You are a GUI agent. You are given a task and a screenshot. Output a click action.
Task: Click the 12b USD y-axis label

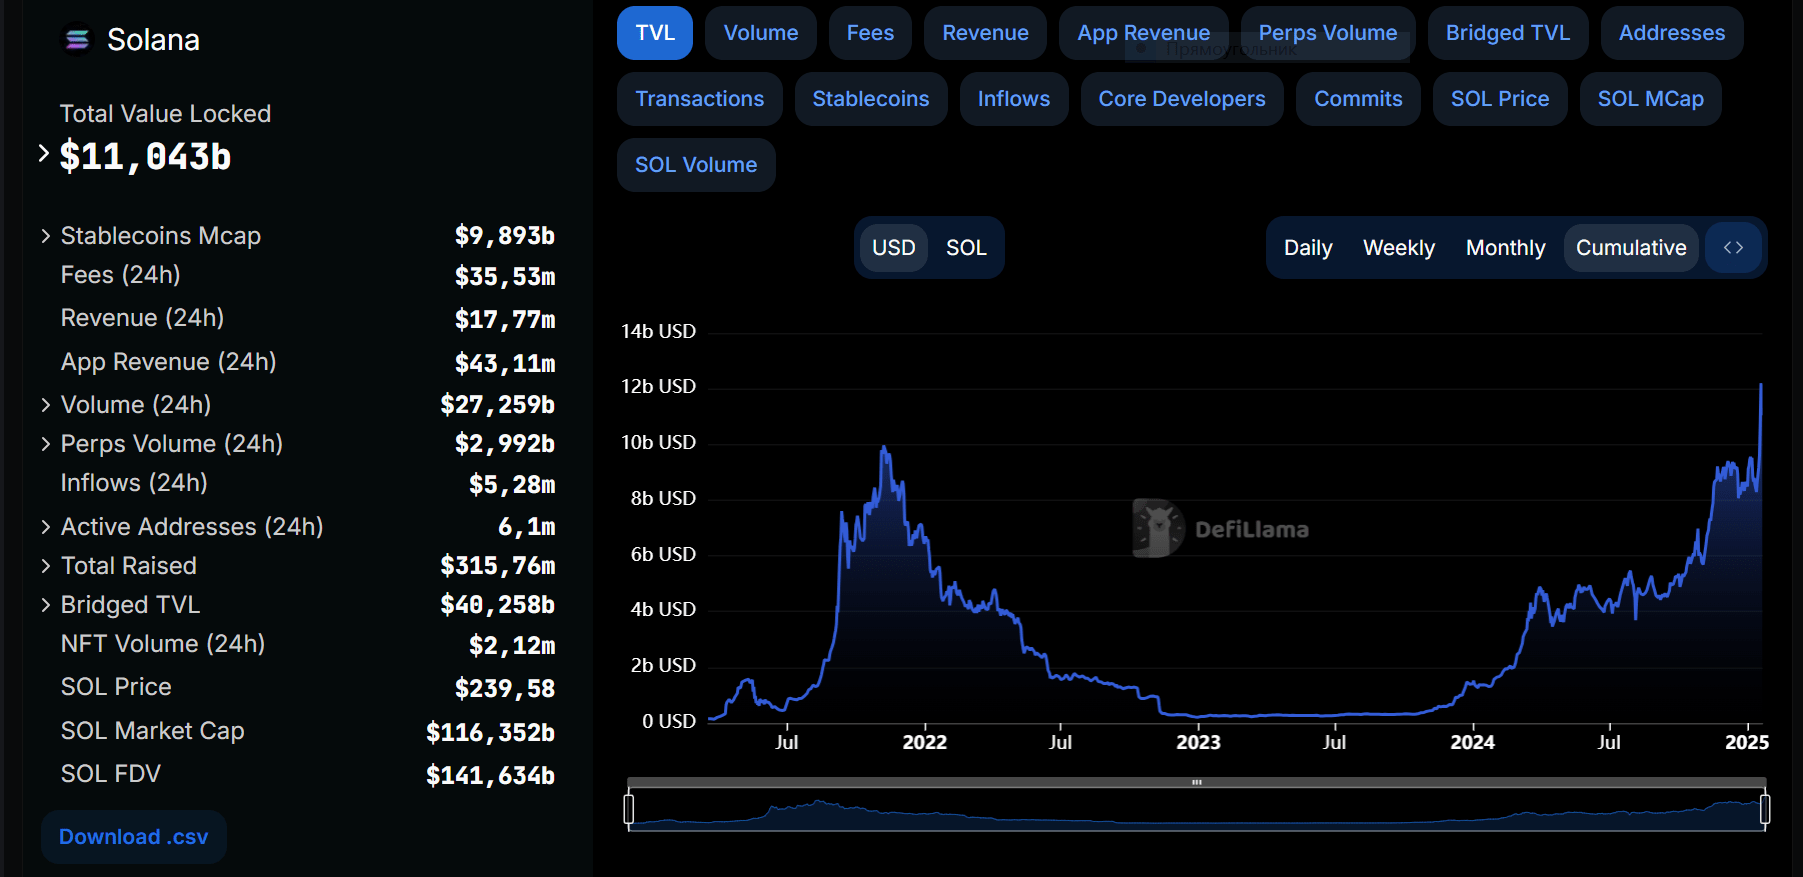658,386
